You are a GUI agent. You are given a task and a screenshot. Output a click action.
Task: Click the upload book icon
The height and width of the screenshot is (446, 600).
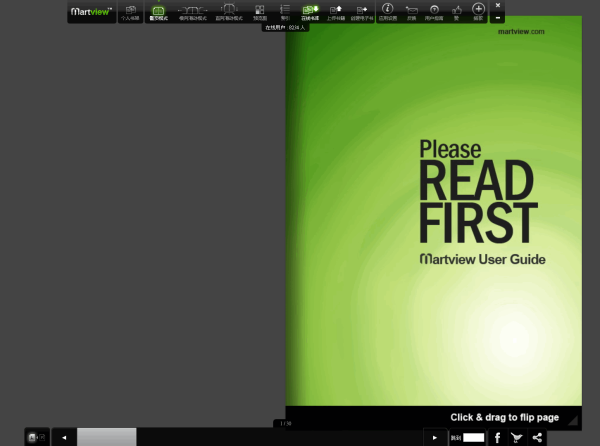point(336,13)
